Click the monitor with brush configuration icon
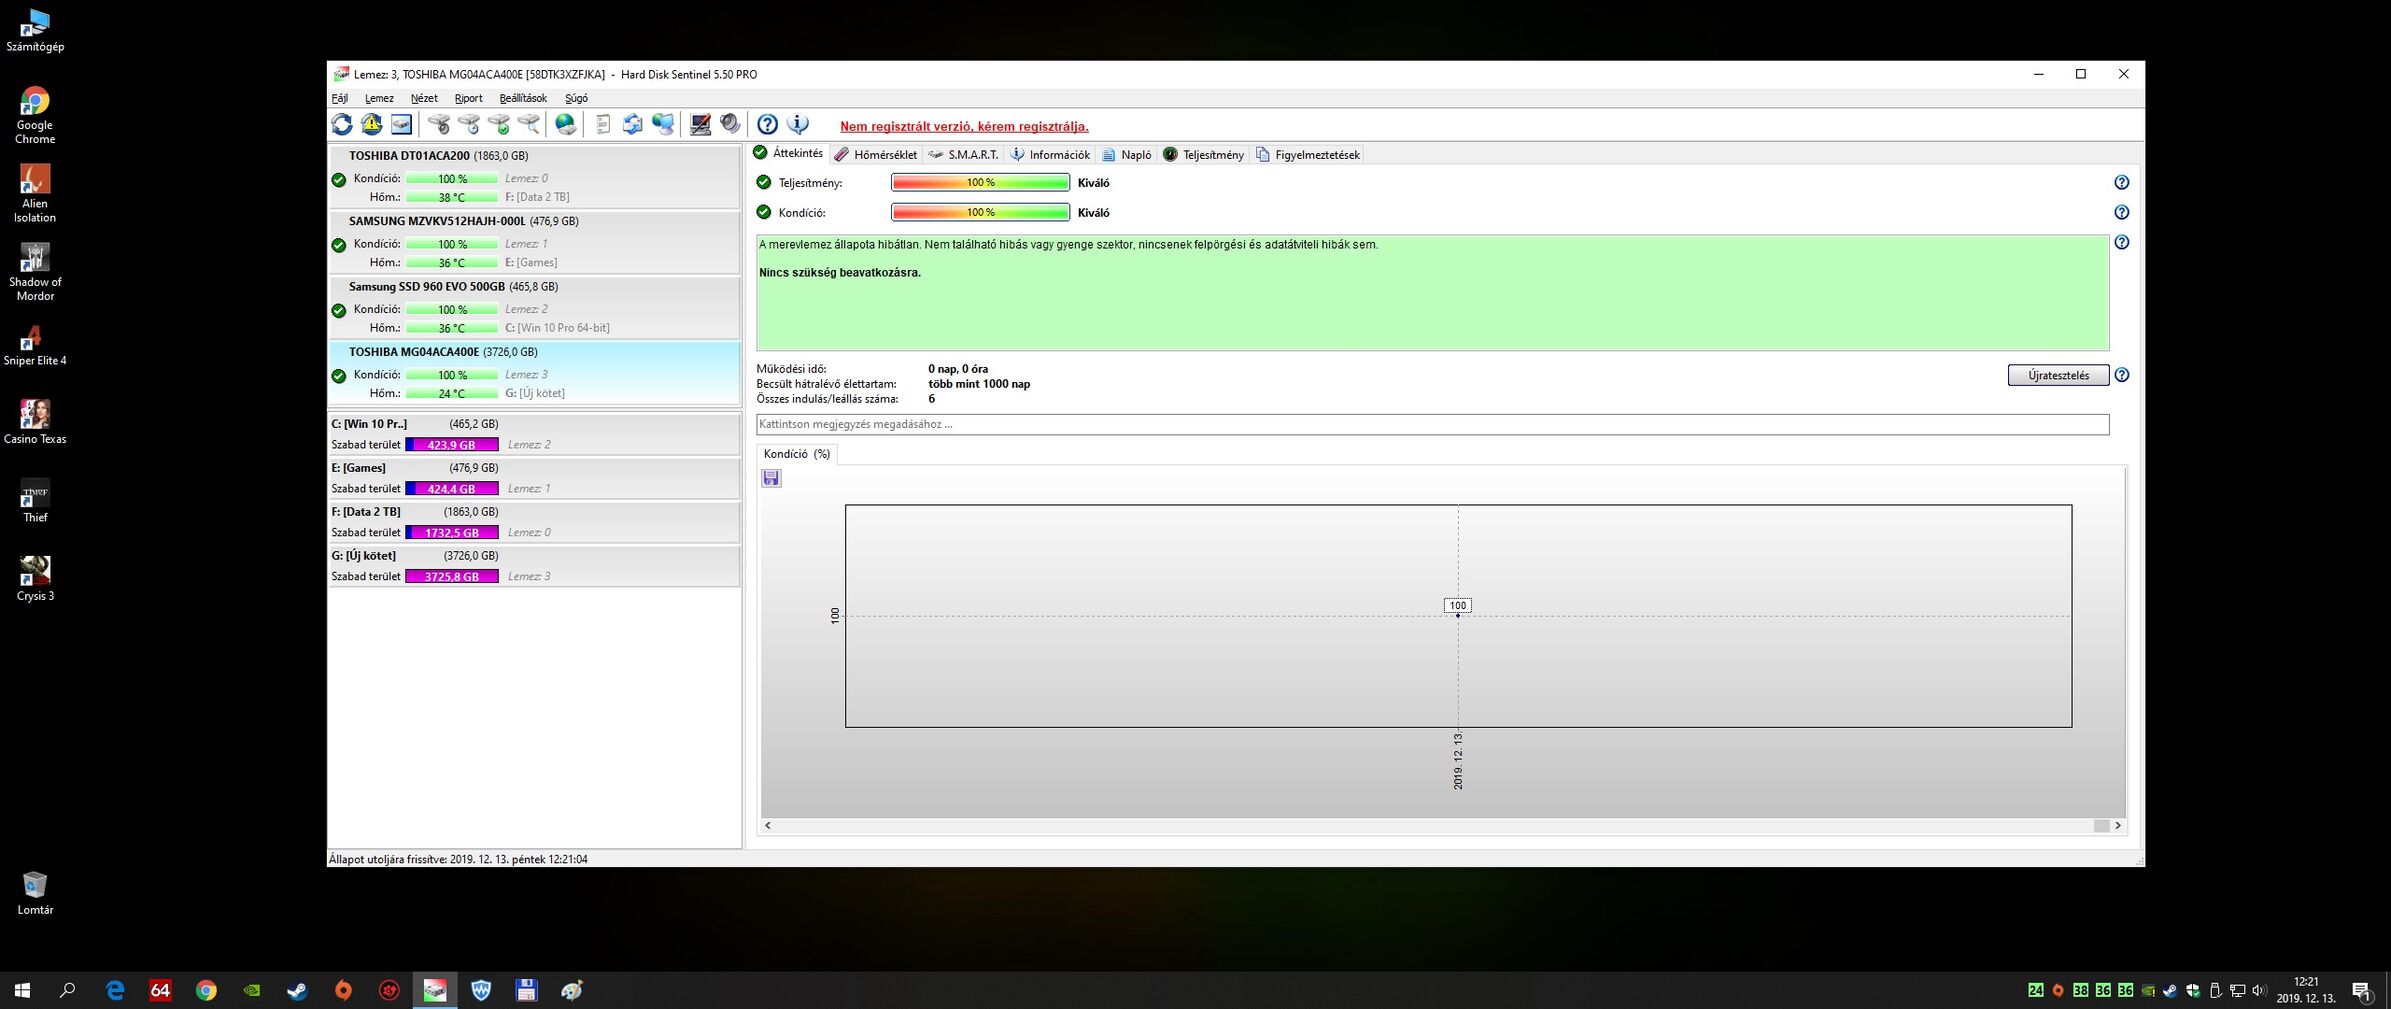The image size is (2391, 1009). (700, 124)
